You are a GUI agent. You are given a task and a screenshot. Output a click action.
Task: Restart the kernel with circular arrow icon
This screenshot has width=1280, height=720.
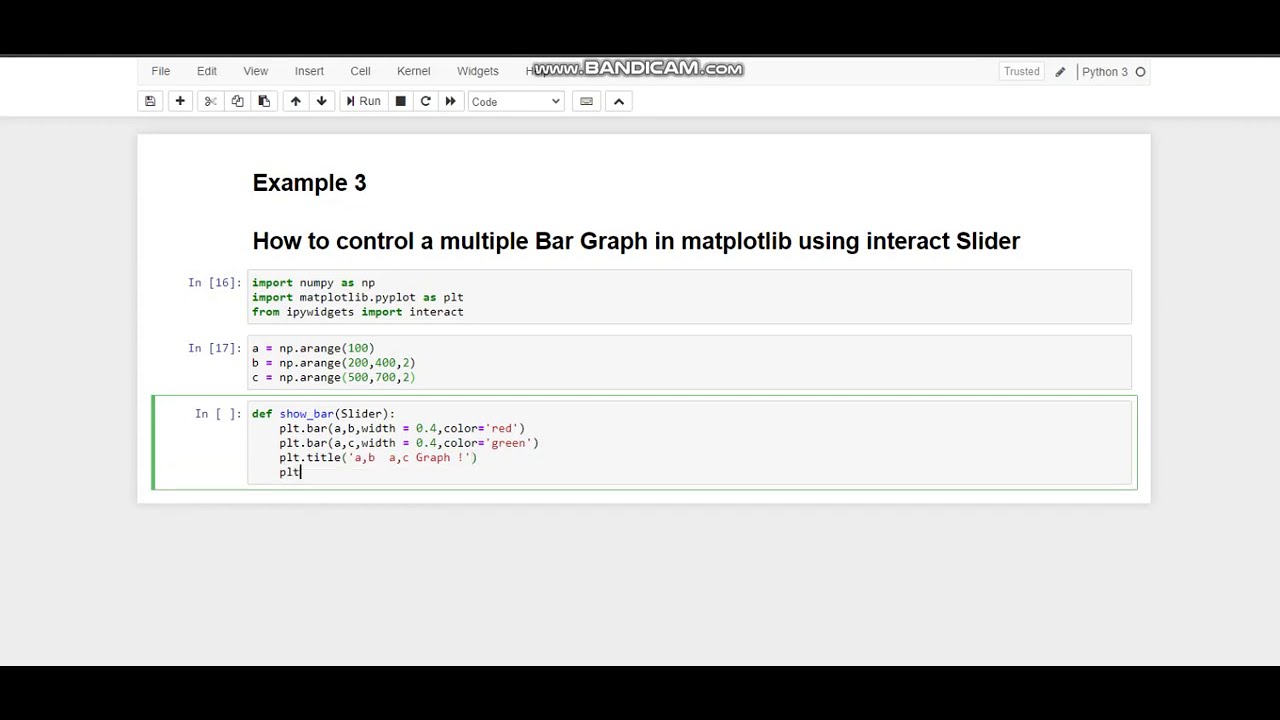[x=425, y=101]
